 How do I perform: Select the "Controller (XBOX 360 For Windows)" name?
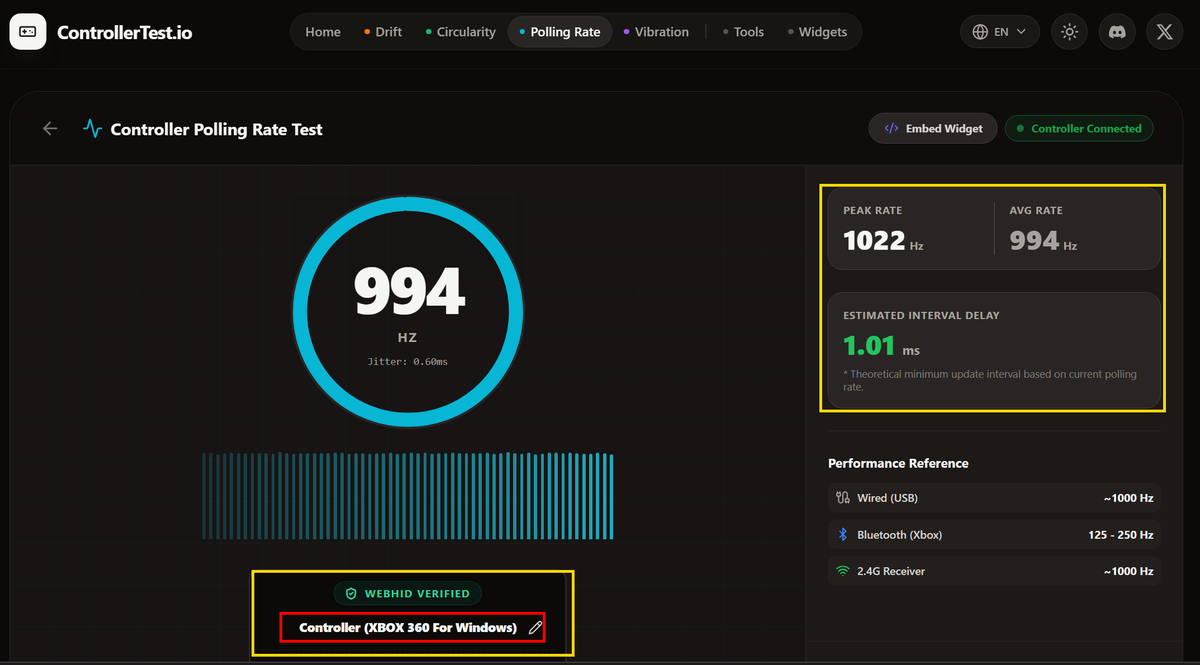point(408,628)
